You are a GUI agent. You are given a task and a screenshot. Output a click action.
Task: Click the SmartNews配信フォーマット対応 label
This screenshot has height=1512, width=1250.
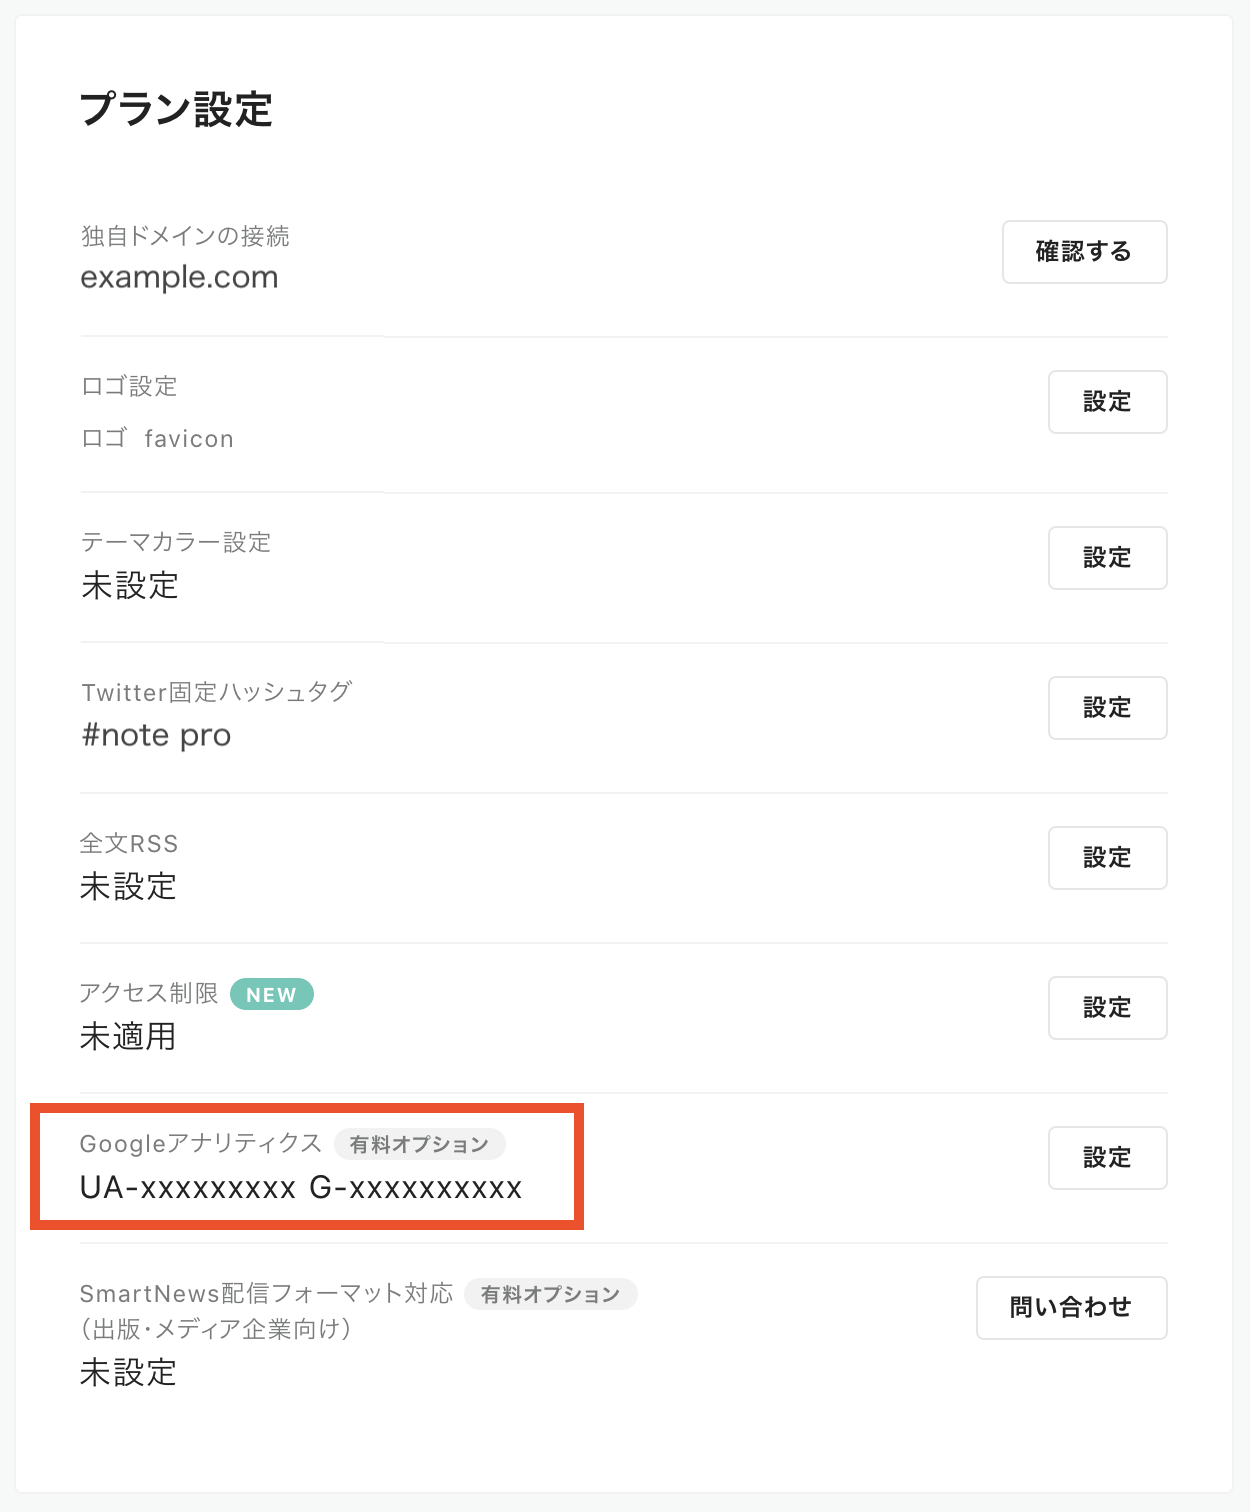tap(266, 1293)
